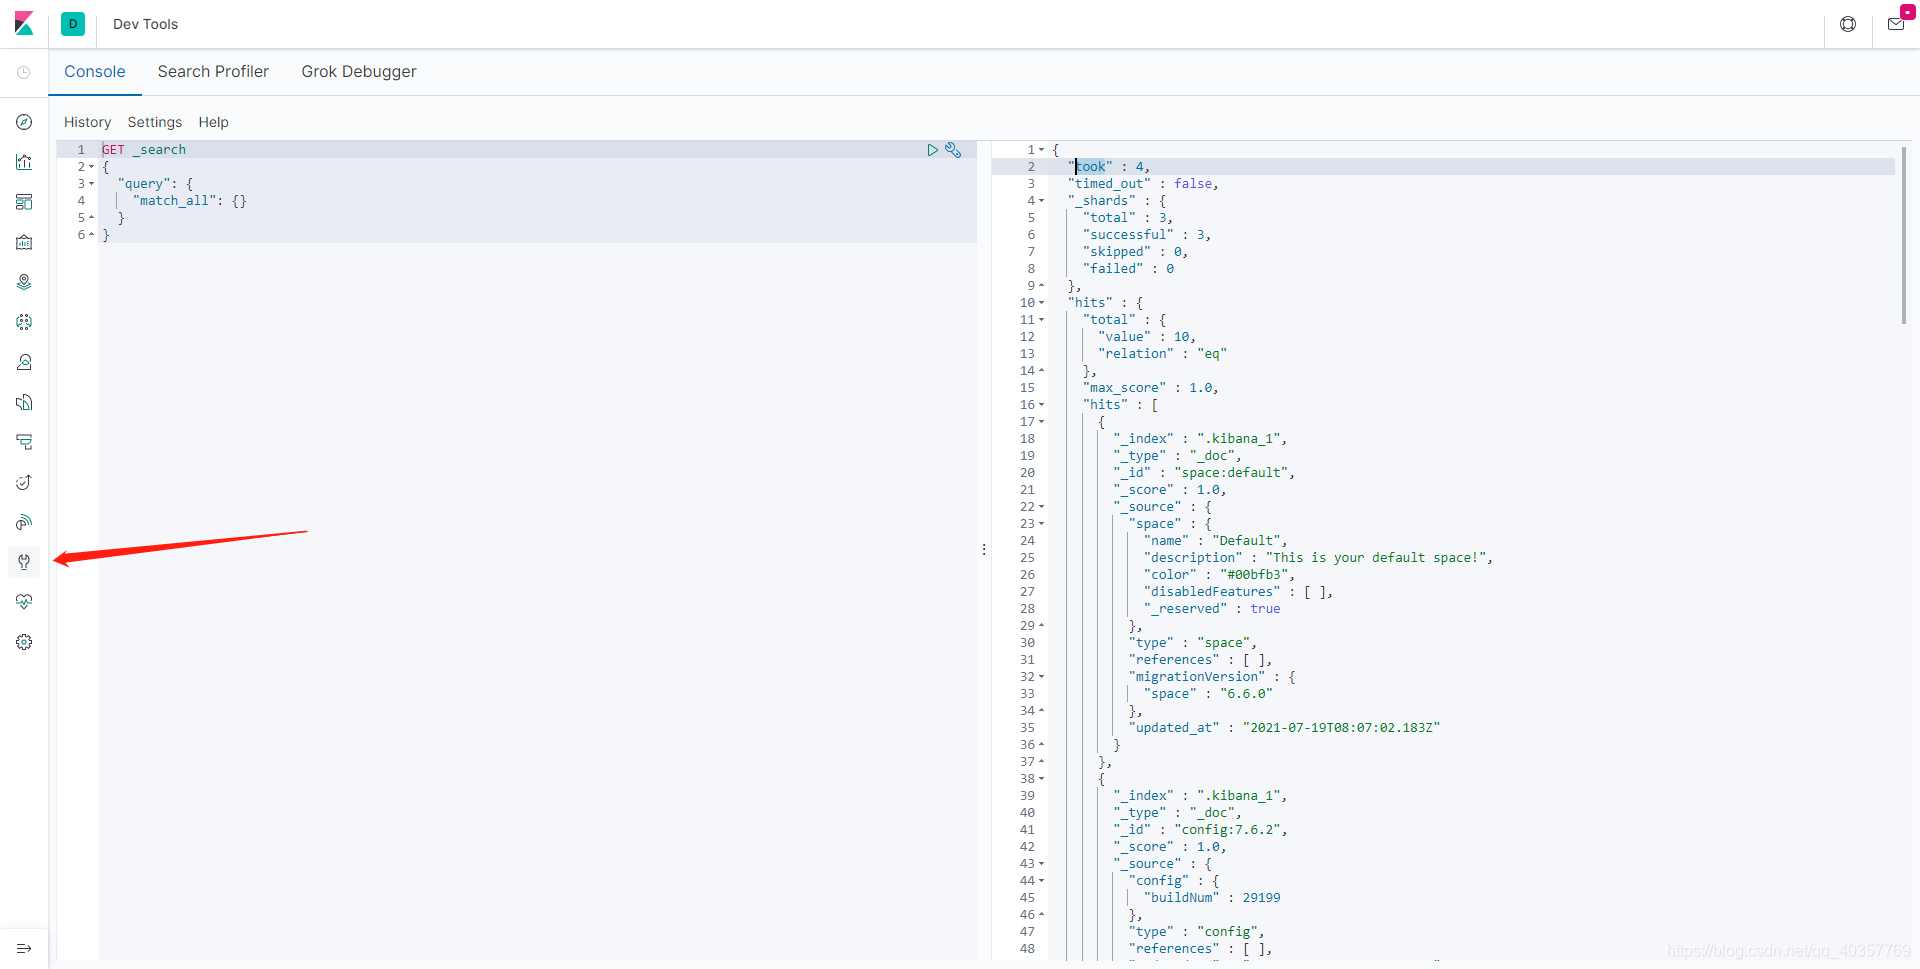Click the "updated_at" timestamp line

[1285, 728]
